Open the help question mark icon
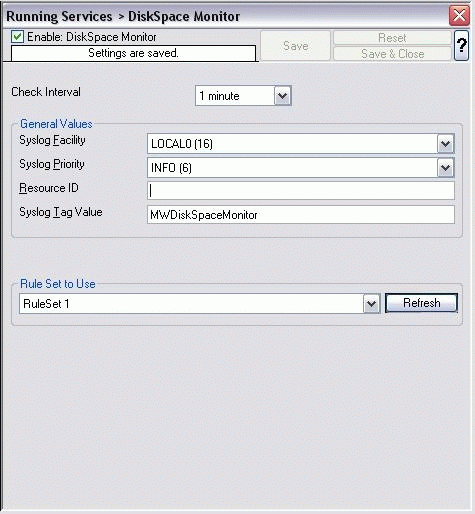This screenshot has height=514, width=475. 461,46
